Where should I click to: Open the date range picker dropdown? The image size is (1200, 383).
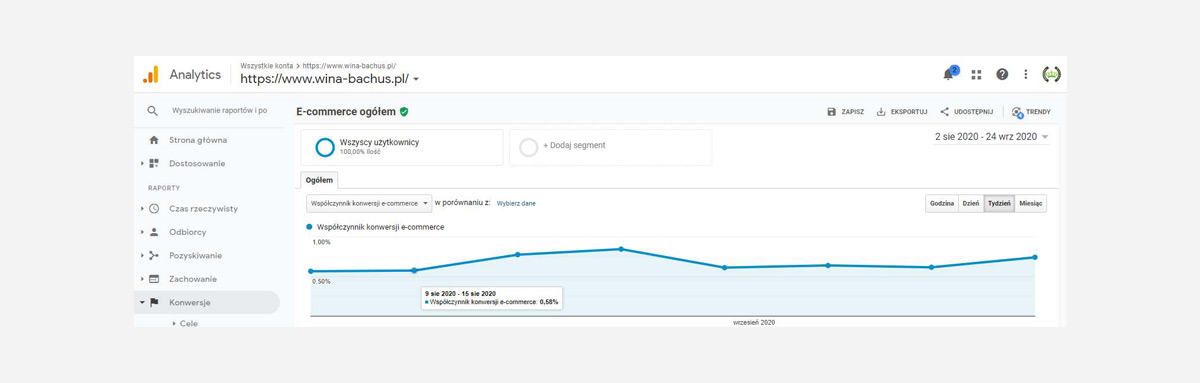992,137
